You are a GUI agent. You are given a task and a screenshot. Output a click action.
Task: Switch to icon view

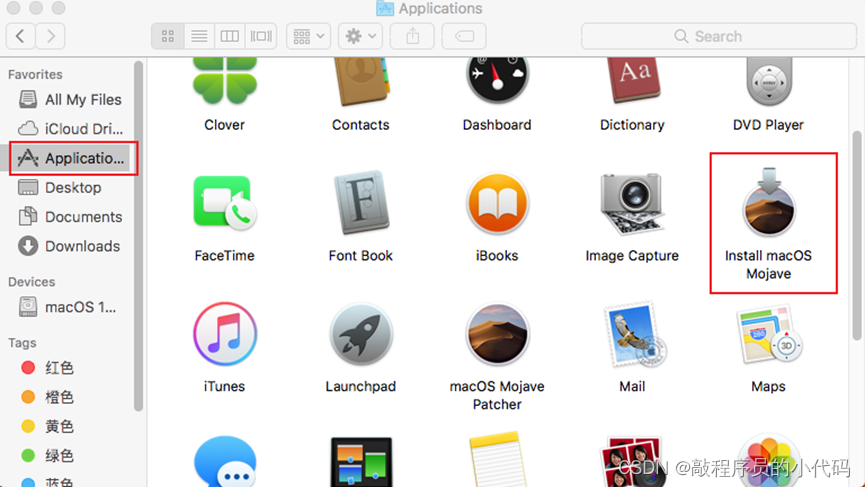168,36
